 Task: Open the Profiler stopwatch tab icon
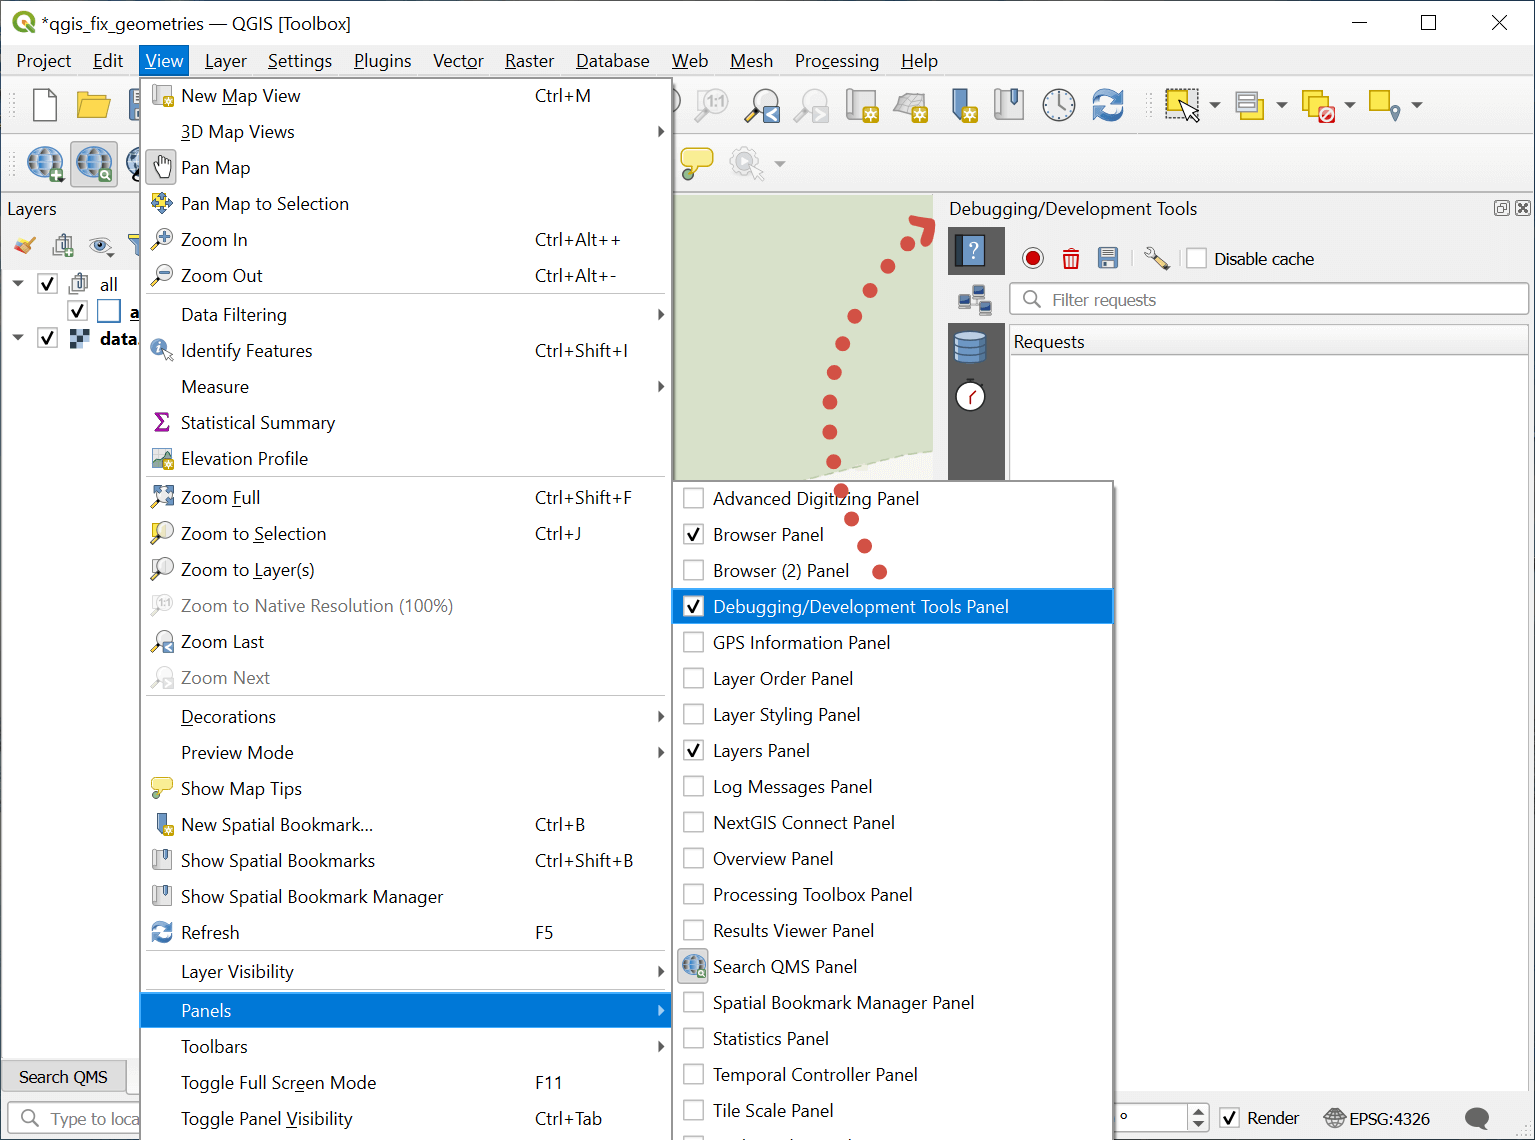point(970,397)
